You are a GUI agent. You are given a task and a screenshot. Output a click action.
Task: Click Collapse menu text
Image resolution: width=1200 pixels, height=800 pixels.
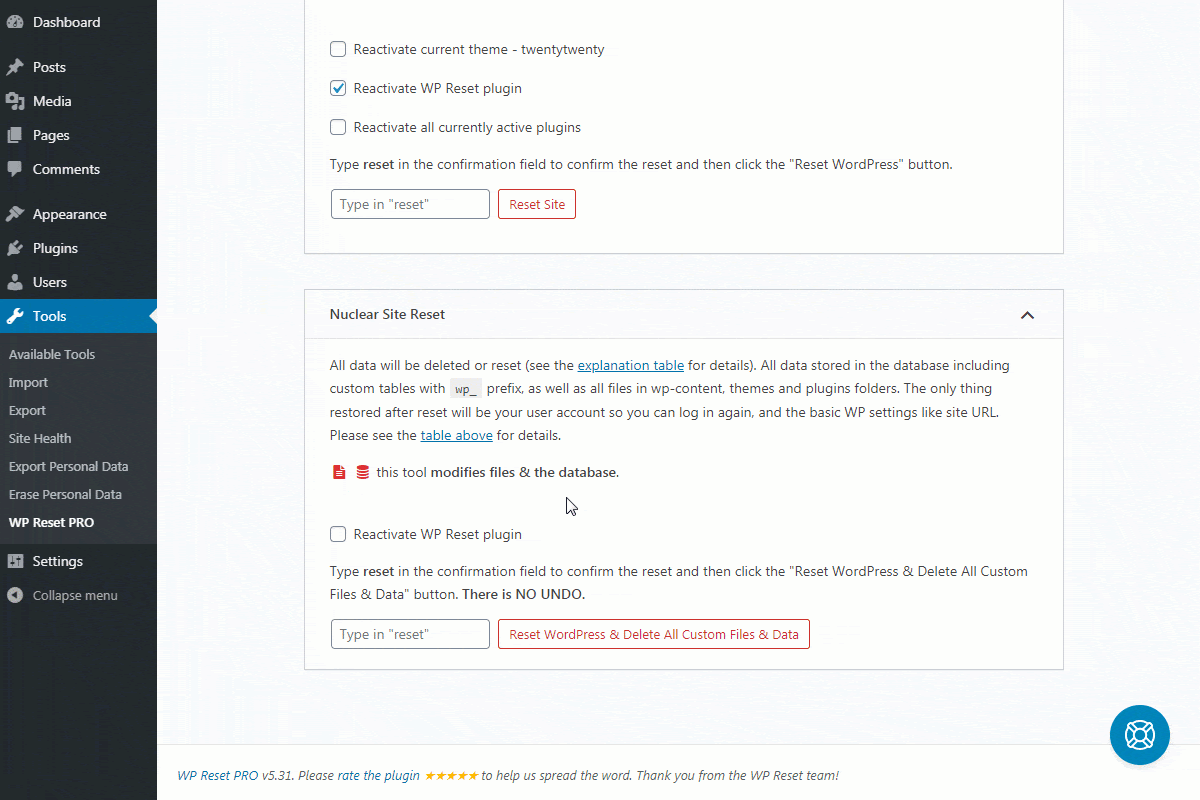tap(75, 595)
